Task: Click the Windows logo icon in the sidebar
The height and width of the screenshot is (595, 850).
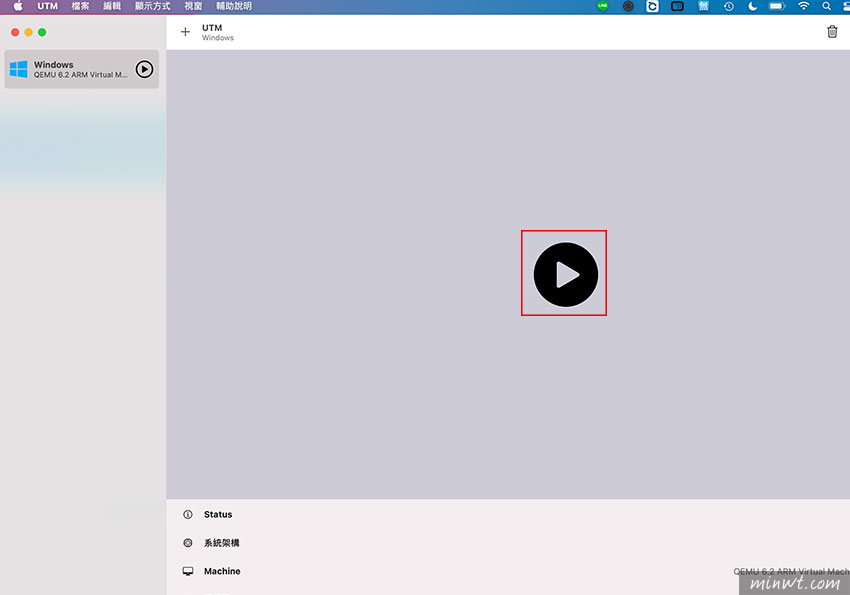Action: (18, 69)
